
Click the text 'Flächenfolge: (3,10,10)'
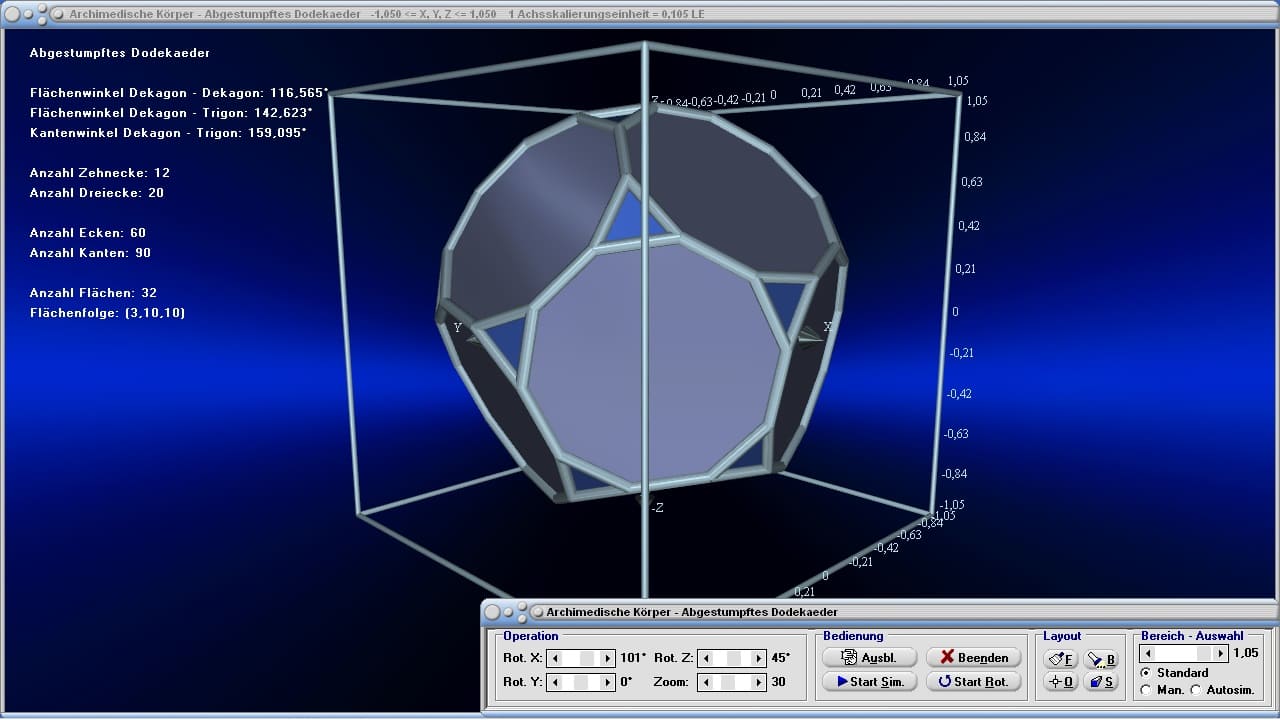pos(107,313)
